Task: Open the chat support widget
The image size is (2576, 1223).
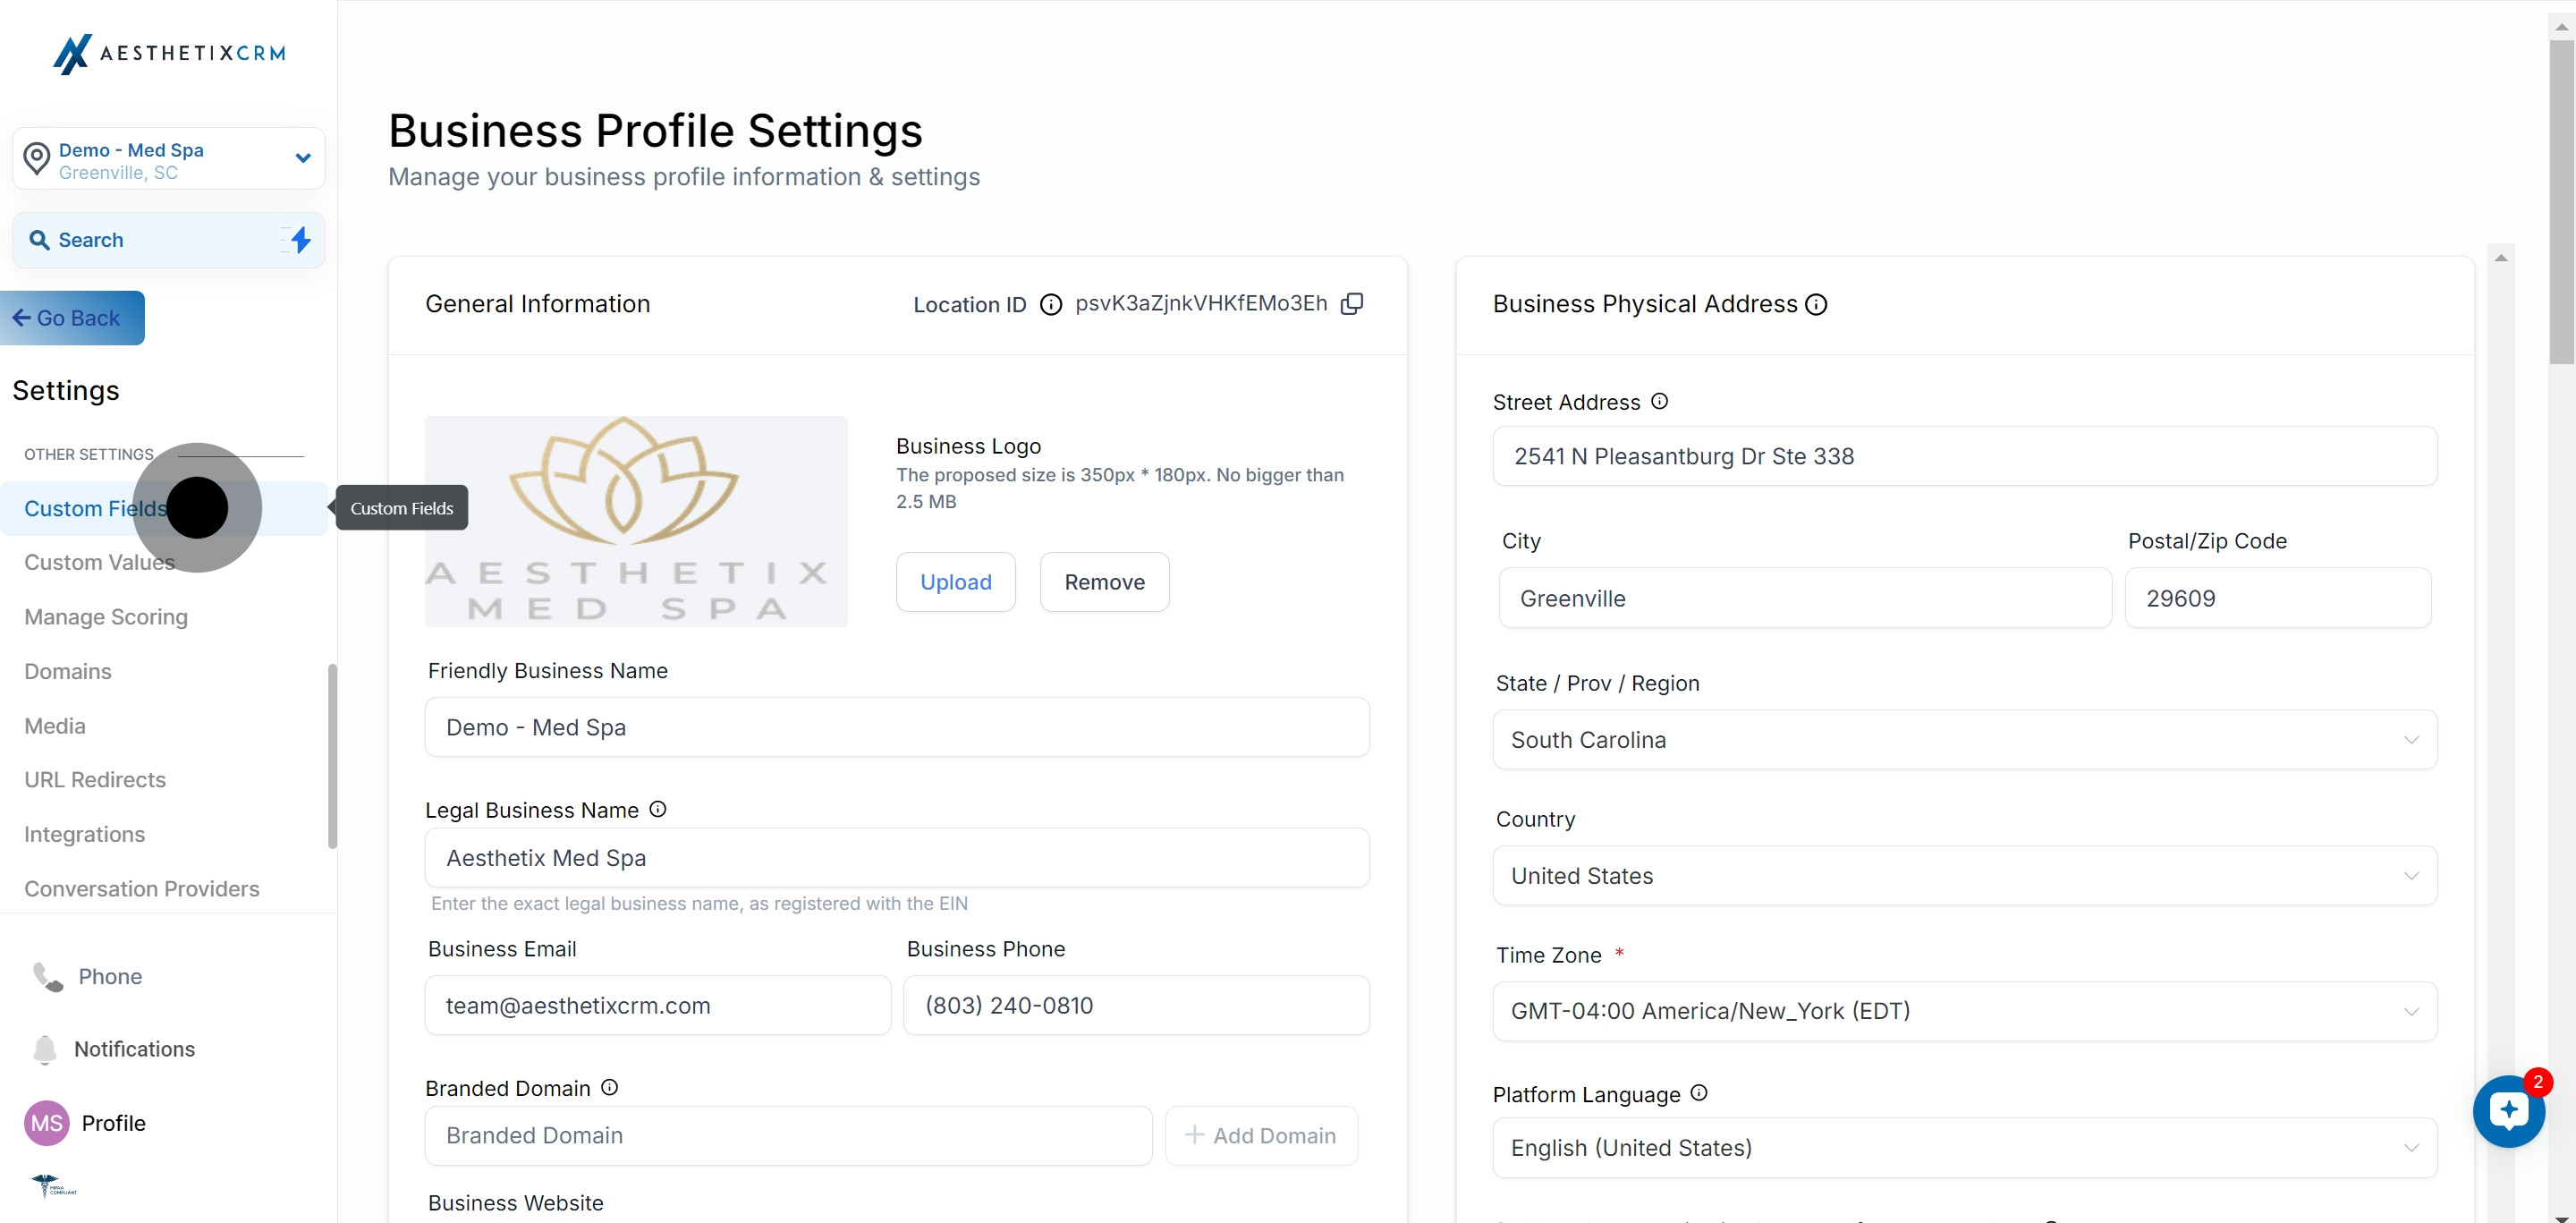Action: coord(2509,1111)
